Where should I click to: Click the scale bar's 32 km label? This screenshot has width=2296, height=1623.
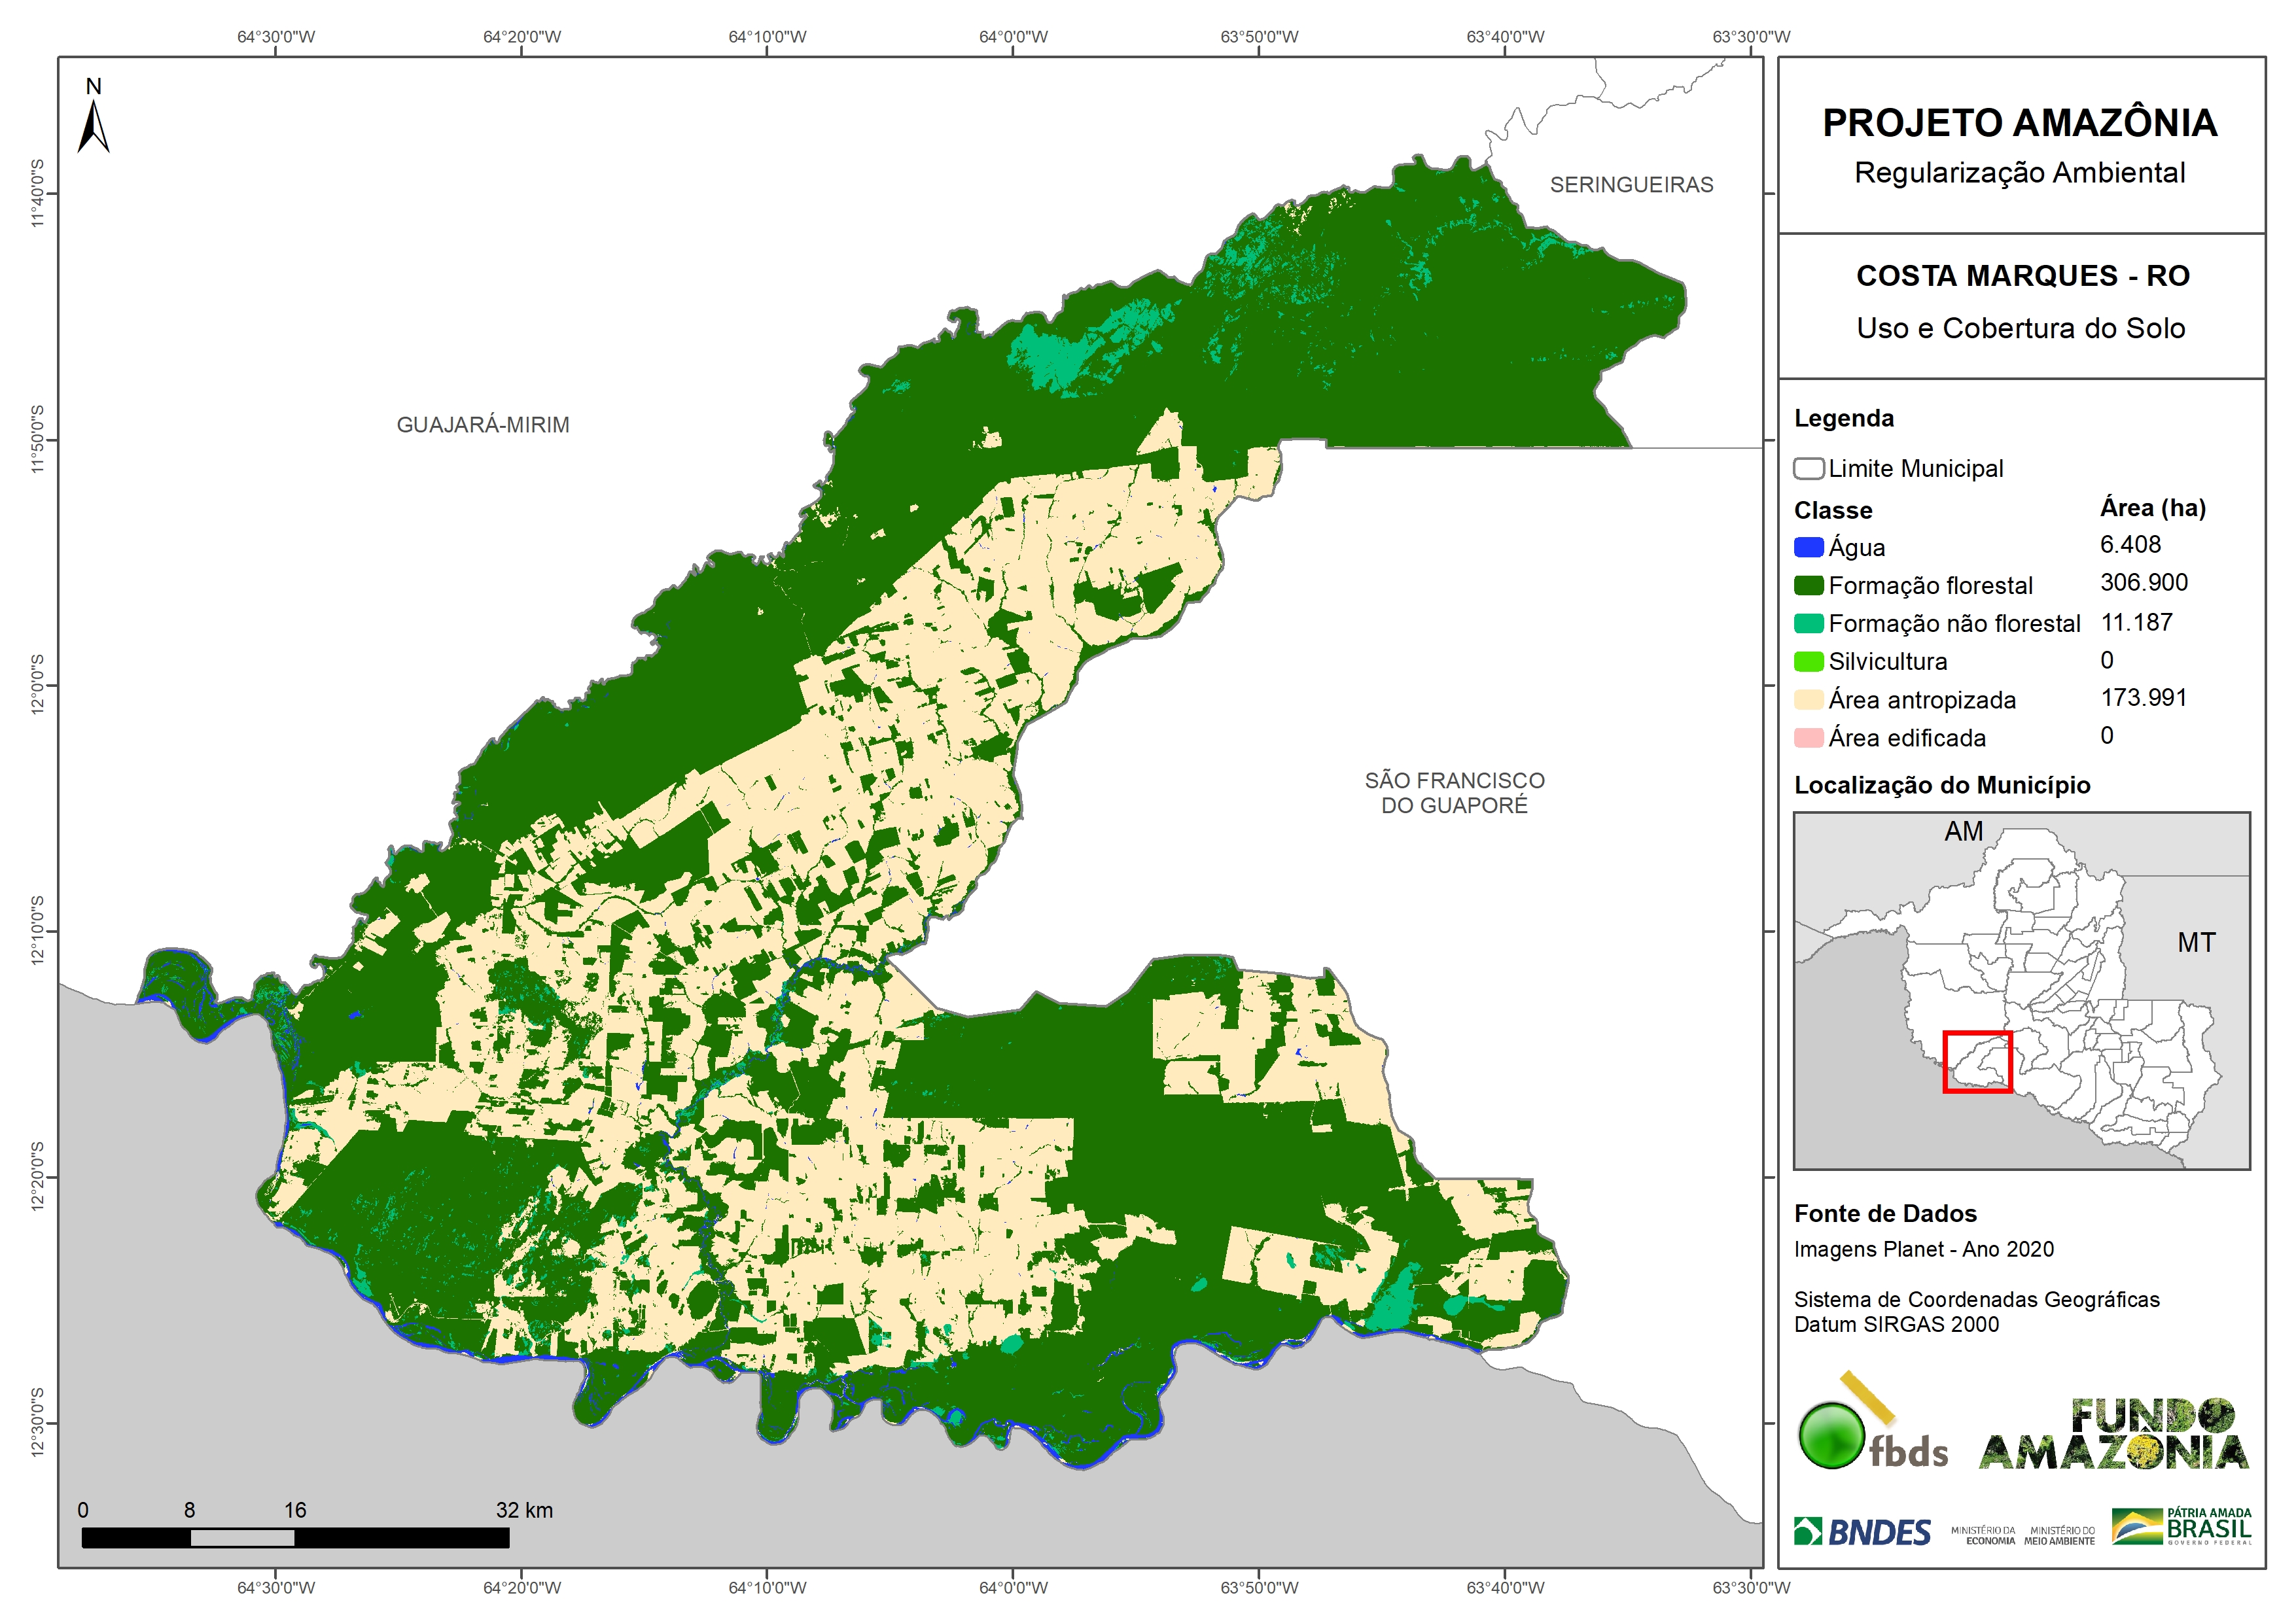coord(524,1510)
